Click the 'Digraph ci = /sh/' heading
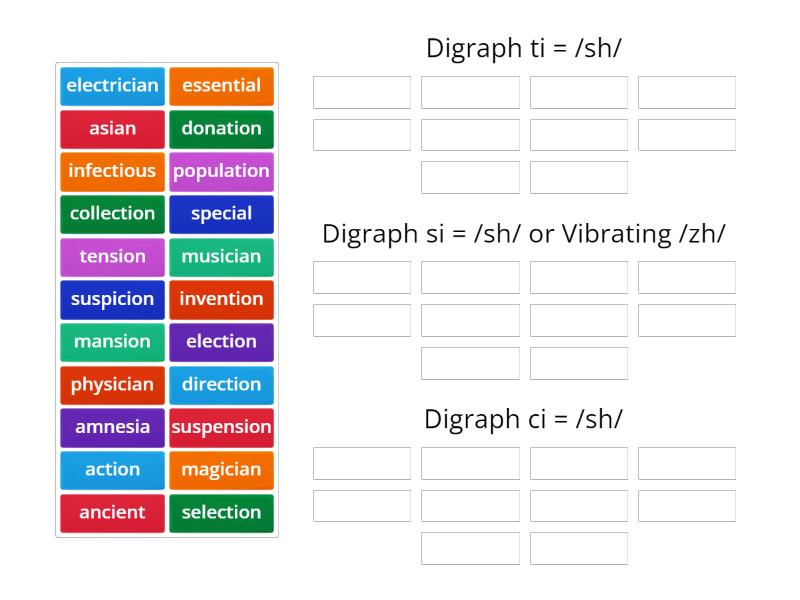800x600 pixels. tap(523, 420)
